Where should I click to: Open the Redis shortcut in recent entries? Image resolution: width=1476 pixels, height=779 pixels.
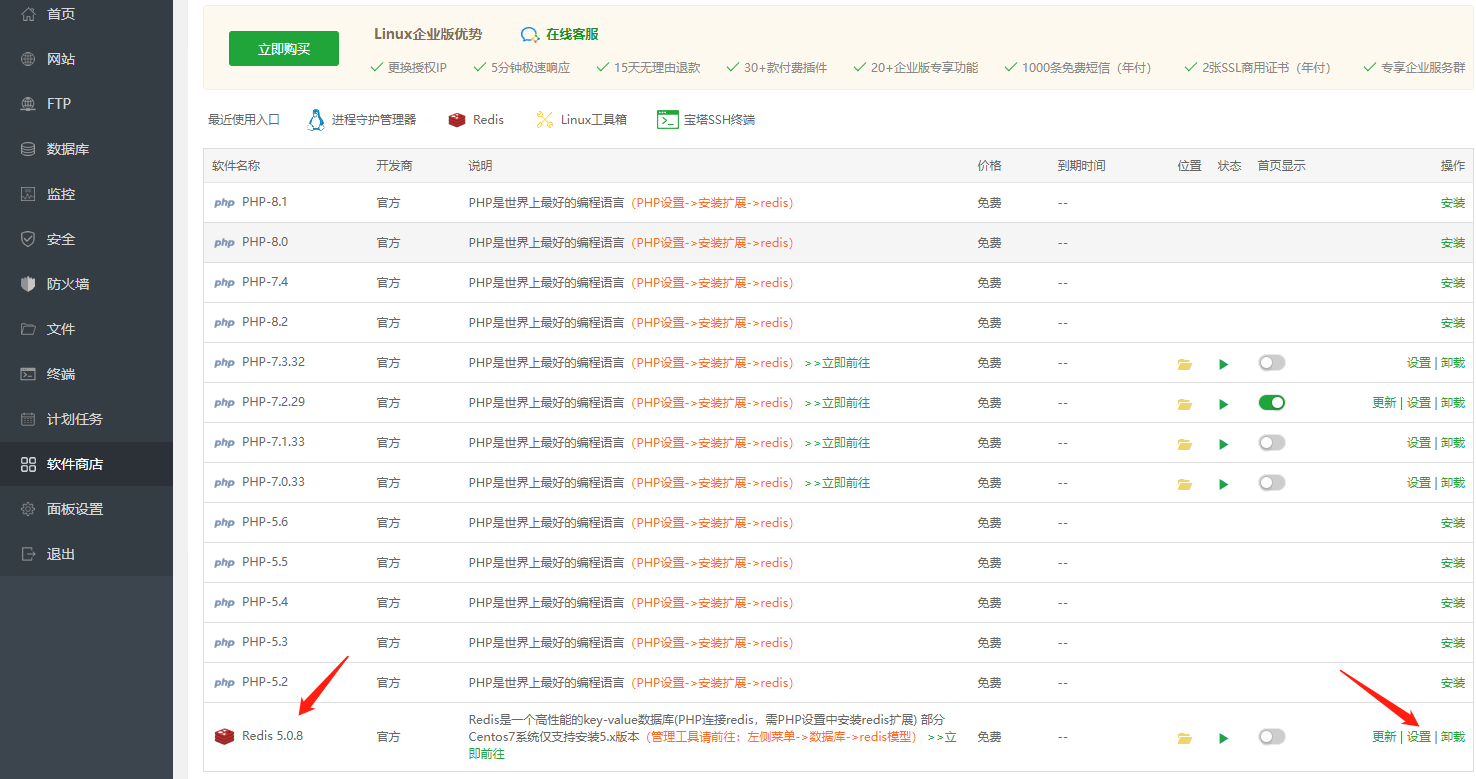[x=476, y=120]
